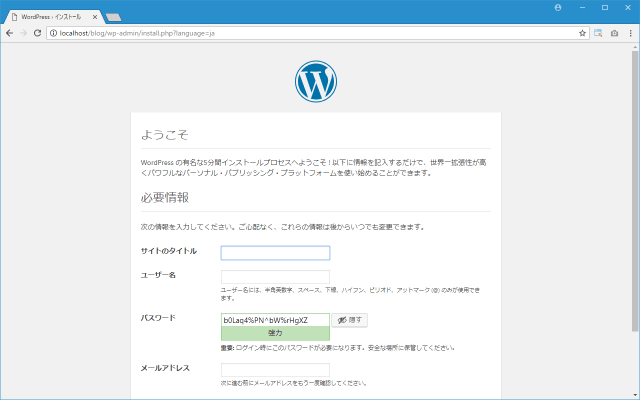
Task: Toggle password visibility with 隠す button
Action: pyautogui.click(x=349, y=320)
